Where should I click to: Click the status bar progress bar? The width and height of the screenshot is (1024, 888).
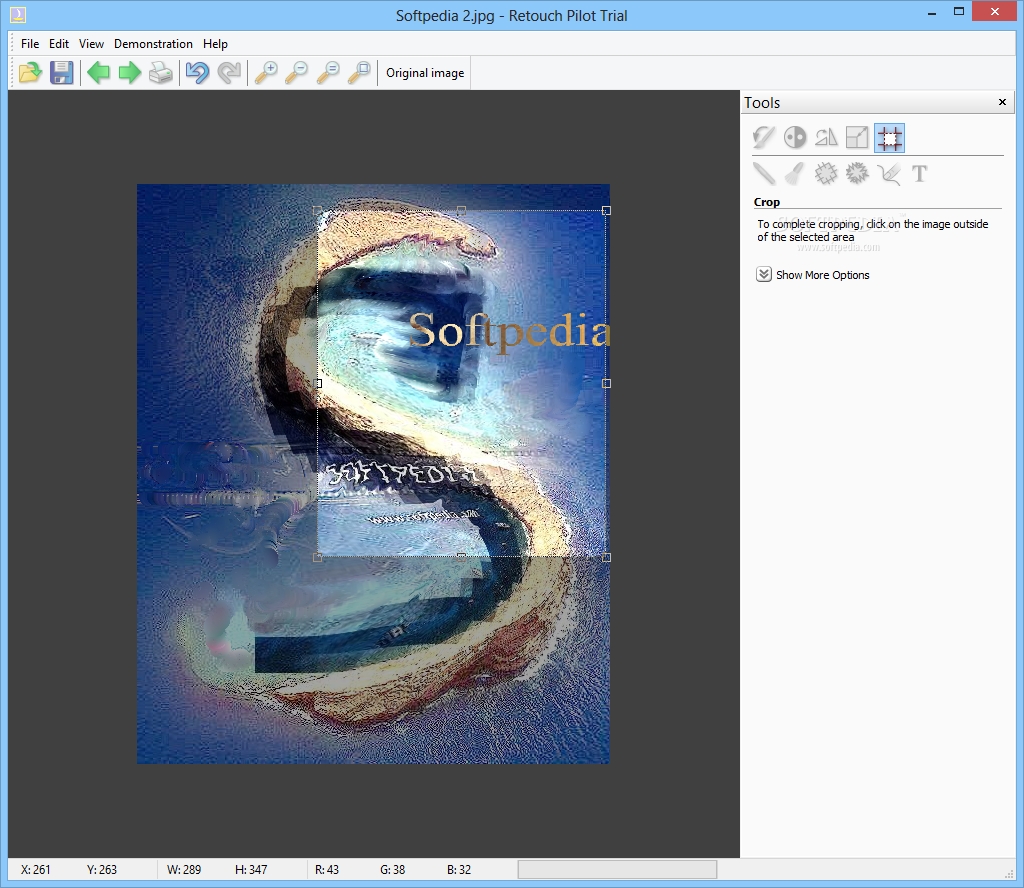tap(617, 869)
